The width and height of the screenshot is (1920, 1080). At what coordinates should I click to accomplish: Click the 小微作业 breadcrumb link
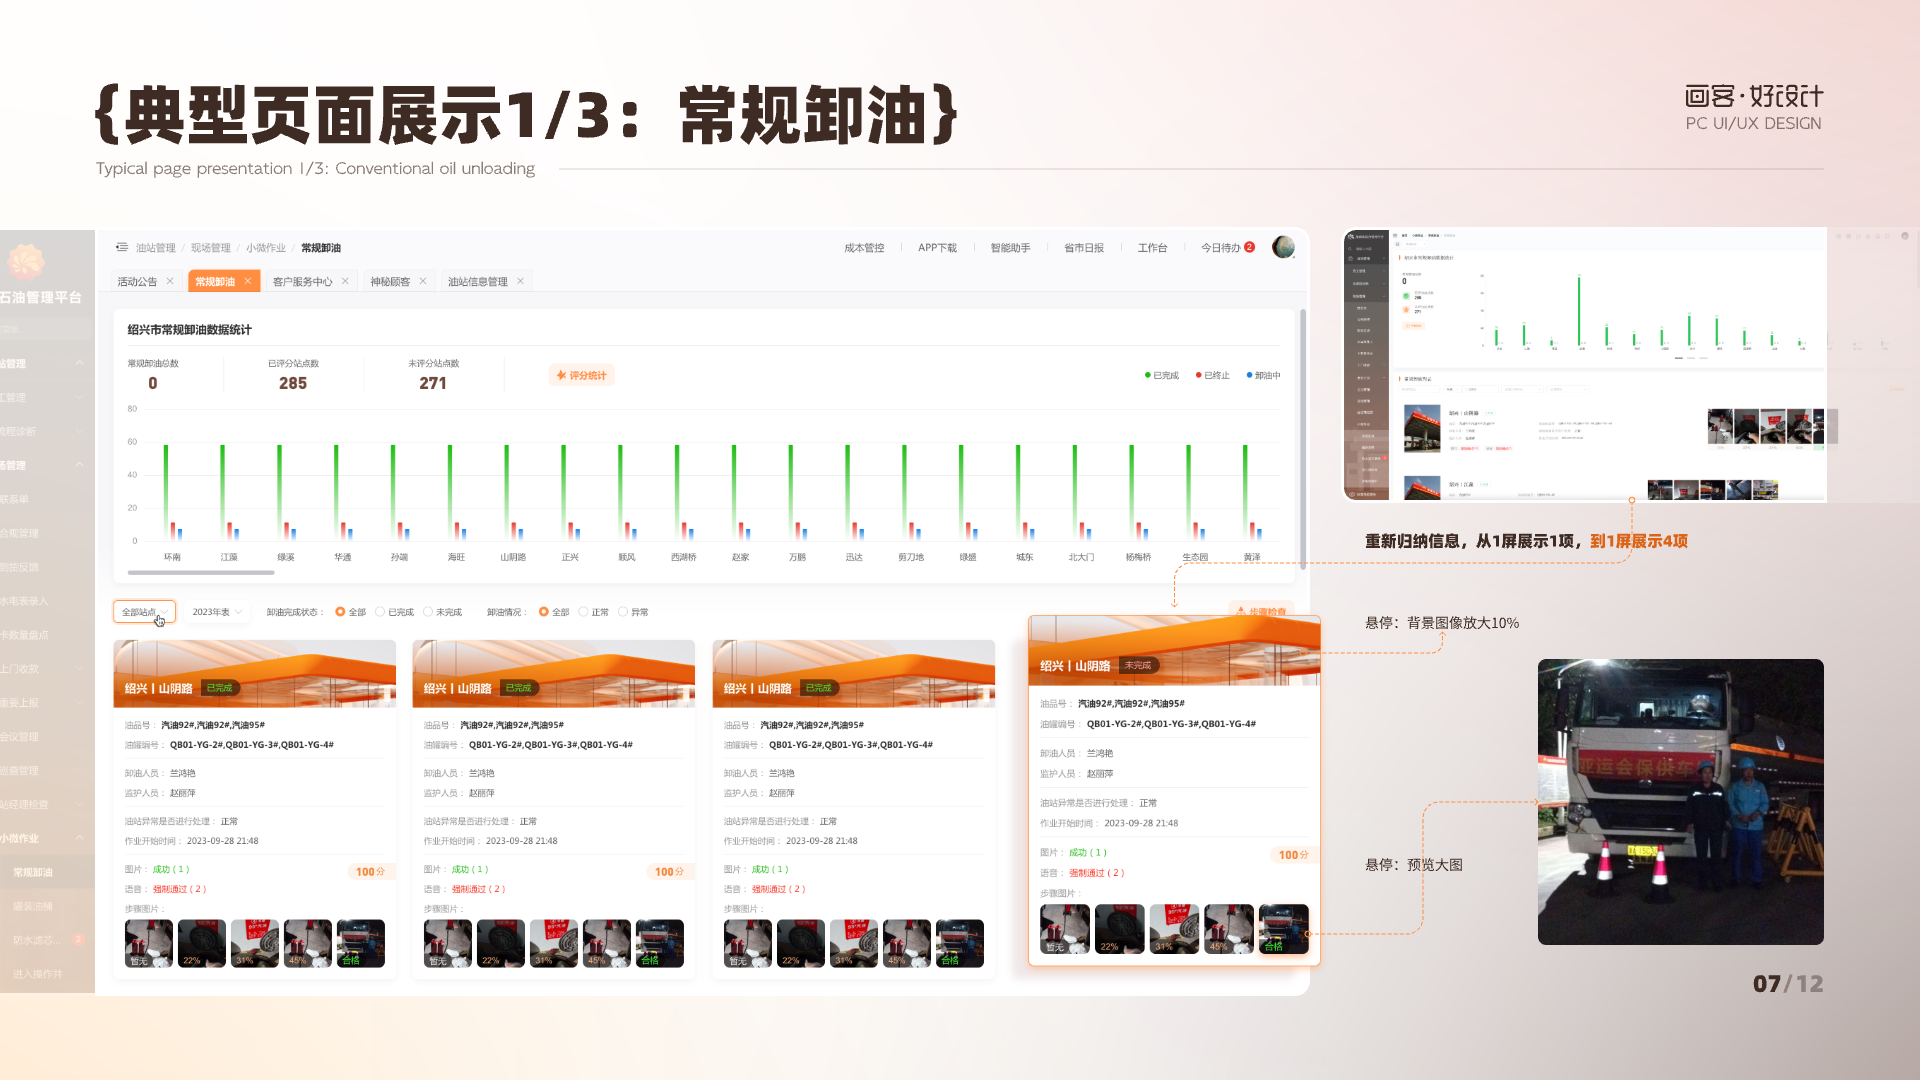(x=266, y=248)
